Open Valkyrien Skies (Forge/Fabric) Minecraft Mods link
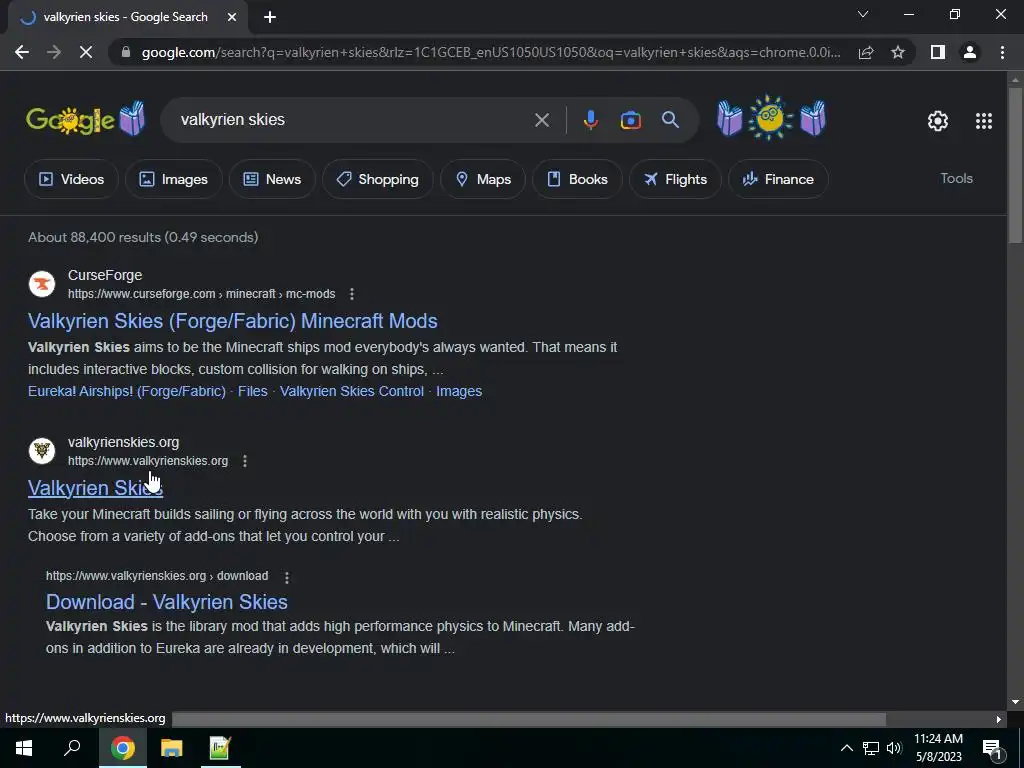 pyautogui.click(x=232, y=321)
